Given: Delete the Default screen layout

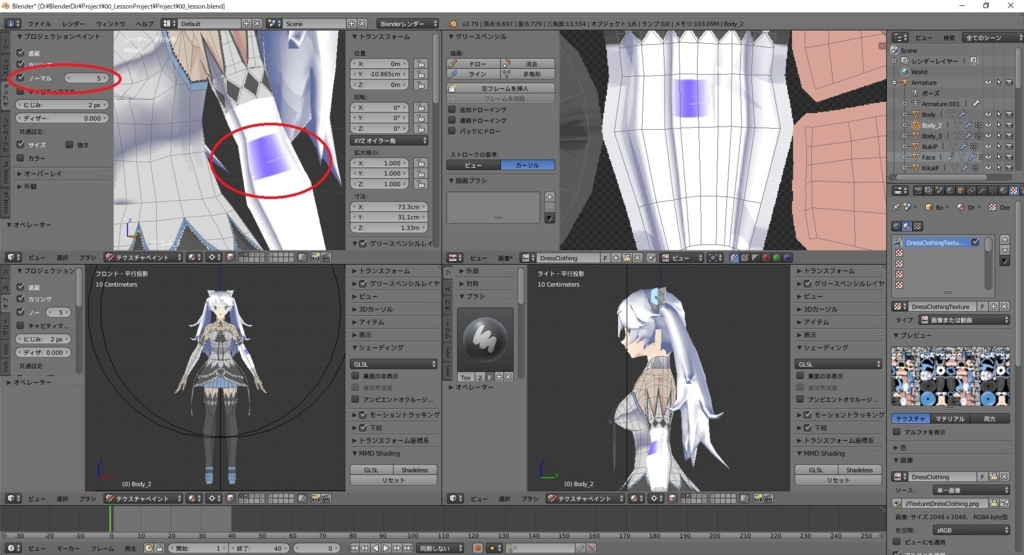Looking at the screenshot, I should pos(257,24).
